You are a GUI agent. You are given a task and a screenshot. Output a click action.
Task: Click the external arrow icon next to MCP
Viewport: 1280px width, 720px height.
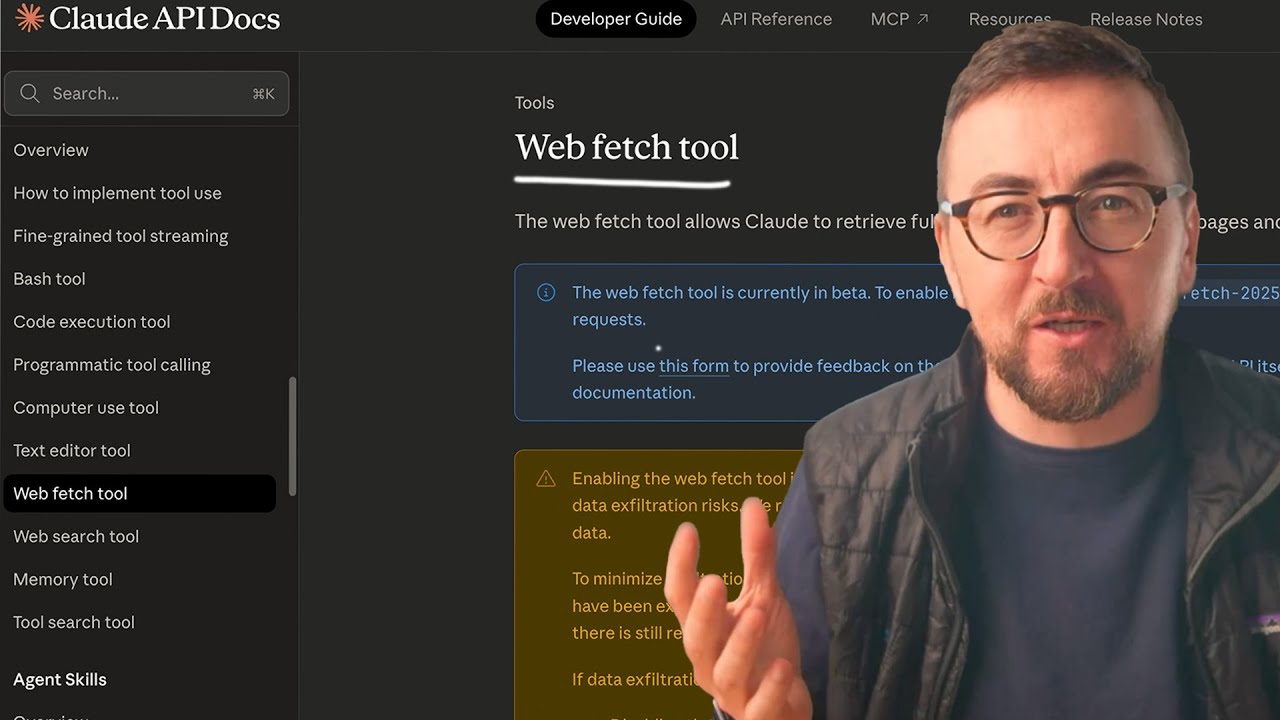click(x=923, y=19)
